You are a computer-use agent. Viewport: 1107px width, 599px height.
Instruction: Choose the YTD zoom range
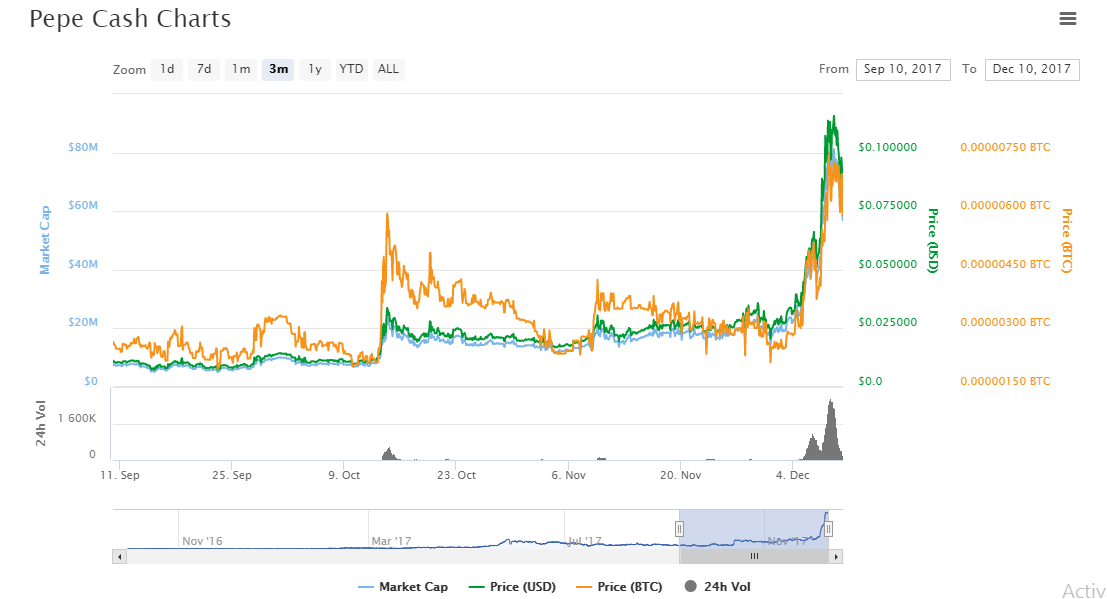351,69
